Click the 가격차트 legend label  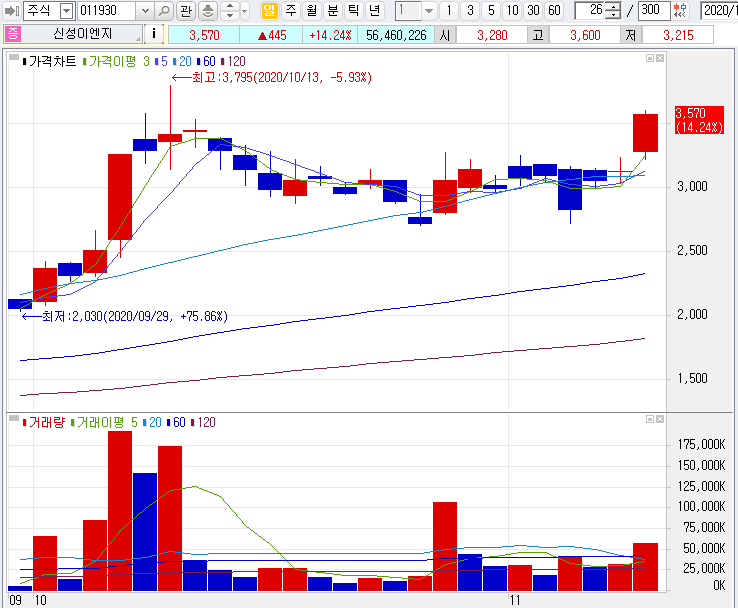click(x=49, y=61)
